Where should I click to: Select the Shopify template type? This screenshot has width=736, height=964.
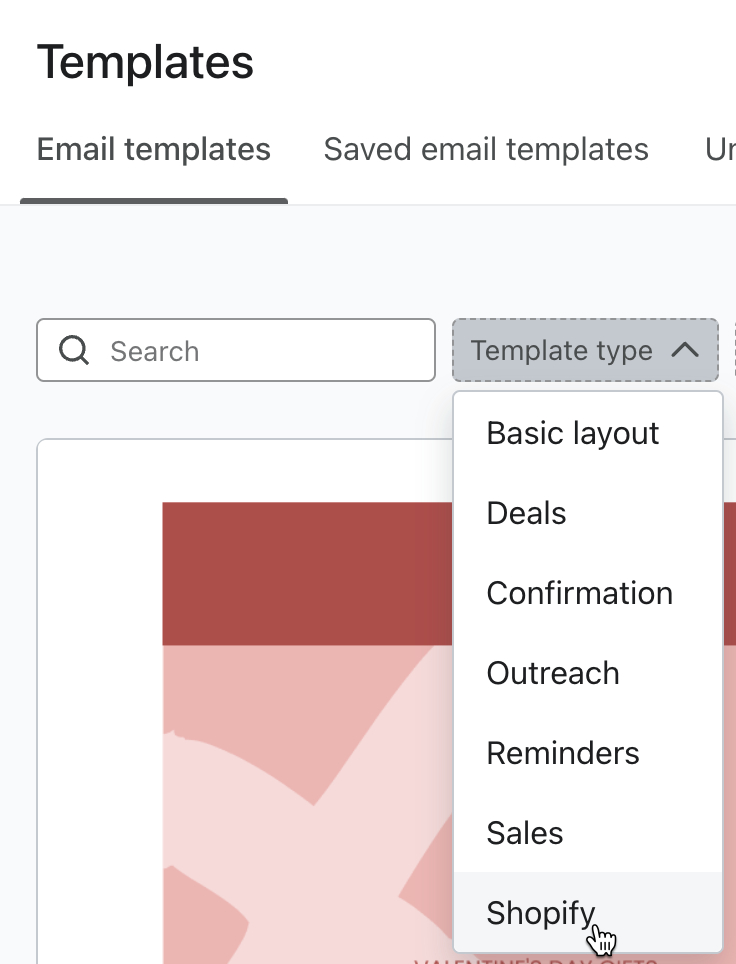pos(541,913)
